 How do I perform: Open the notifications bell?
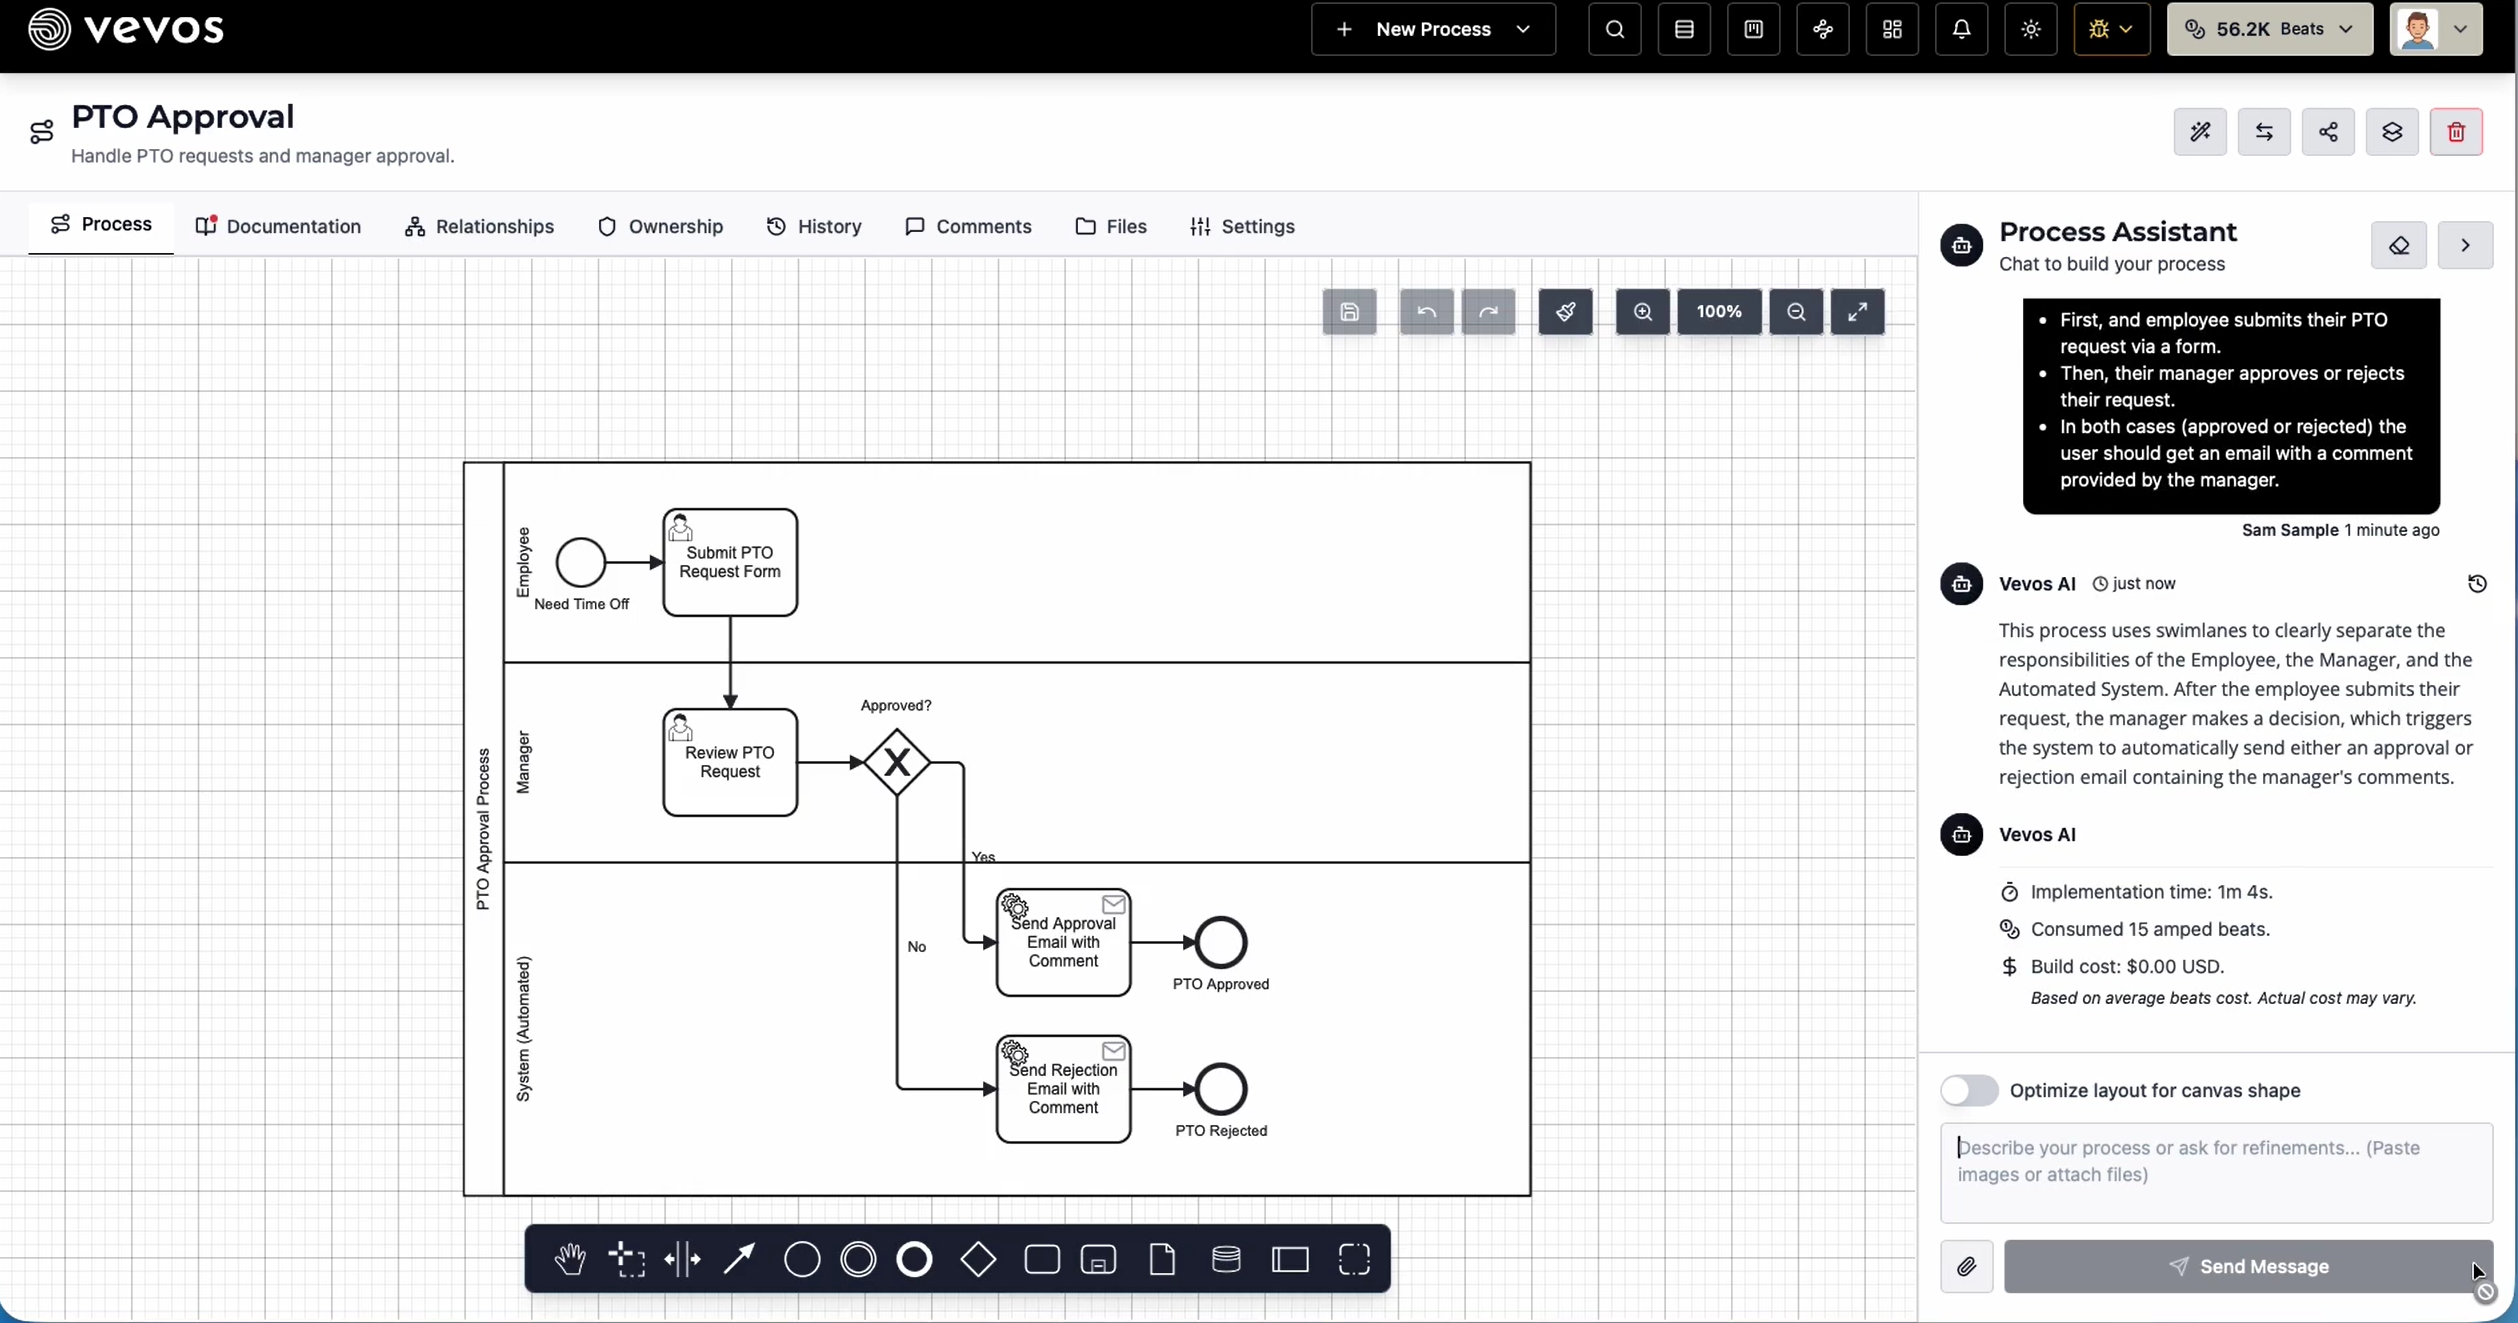coord(1961,29)
